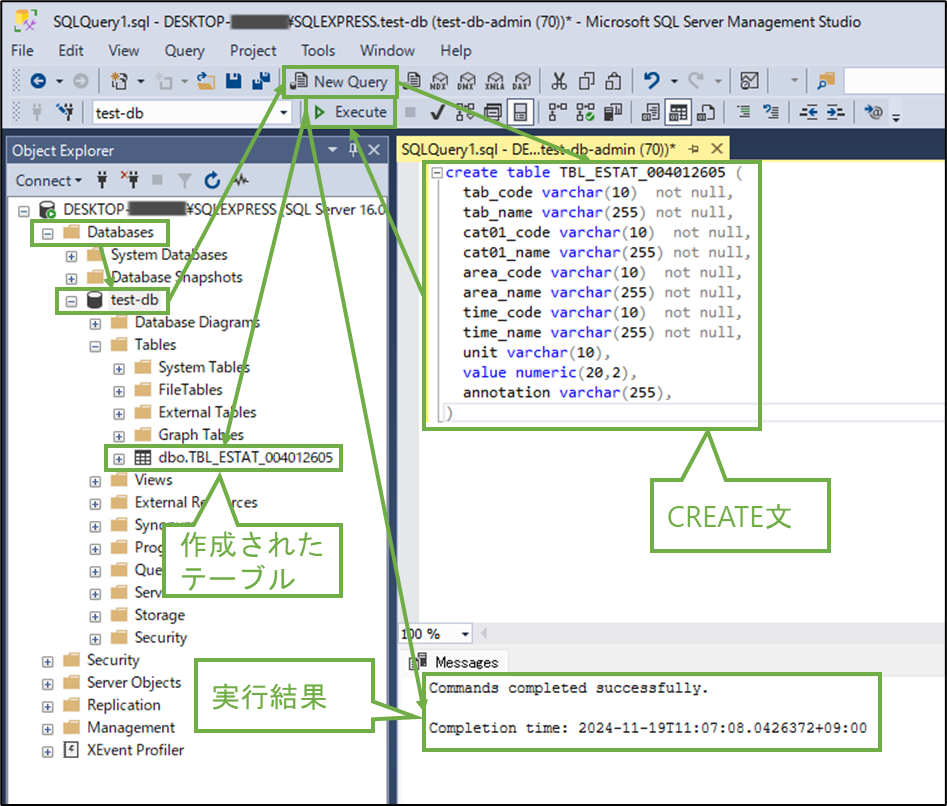
Task: Collapse the Databases folder node
Action: pos(48,233)
